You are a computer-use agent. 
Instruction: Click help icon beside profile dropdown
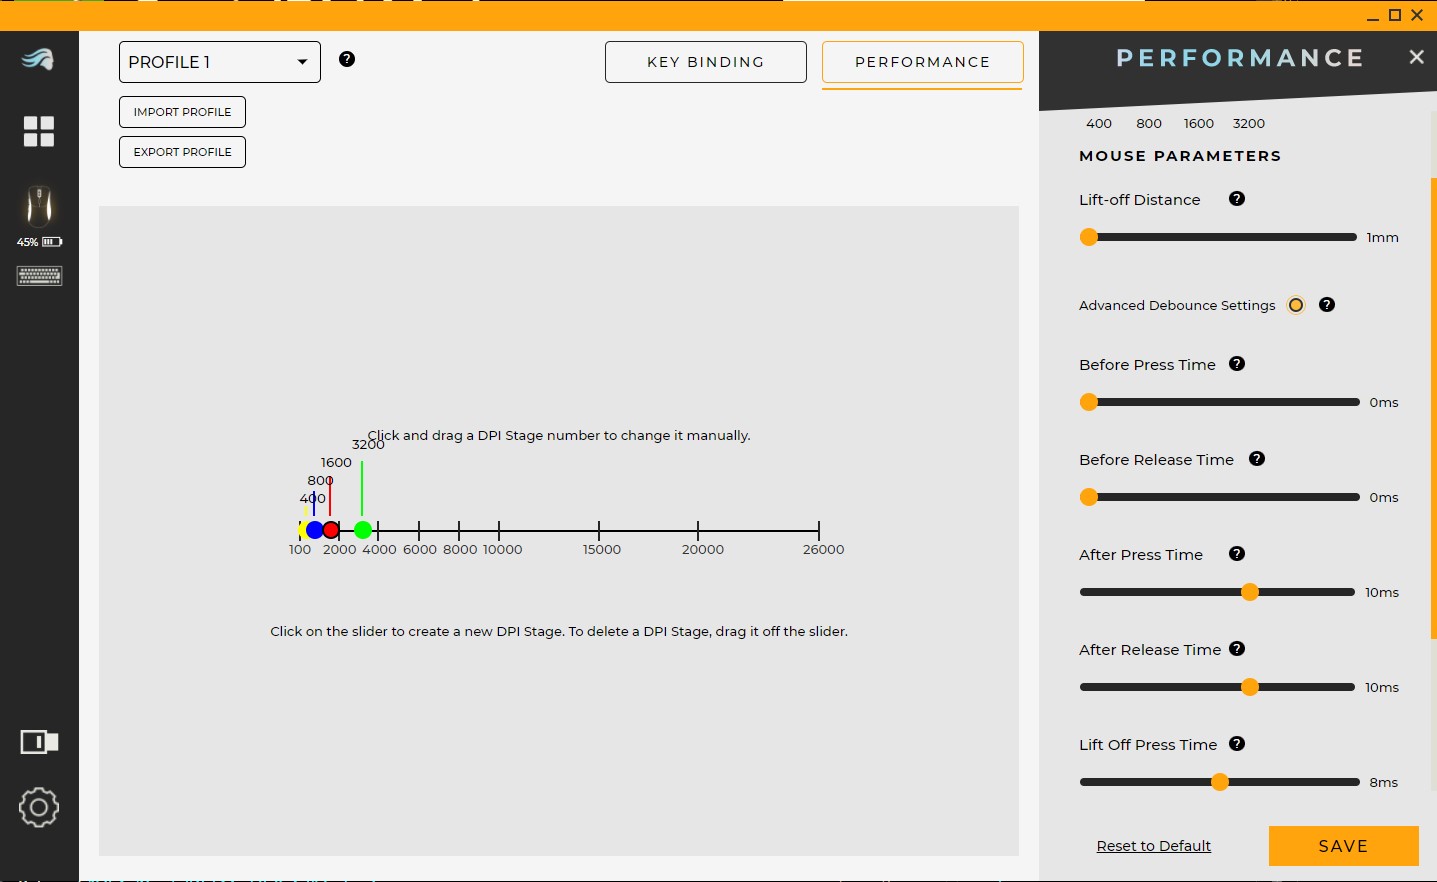pos(347,59)
